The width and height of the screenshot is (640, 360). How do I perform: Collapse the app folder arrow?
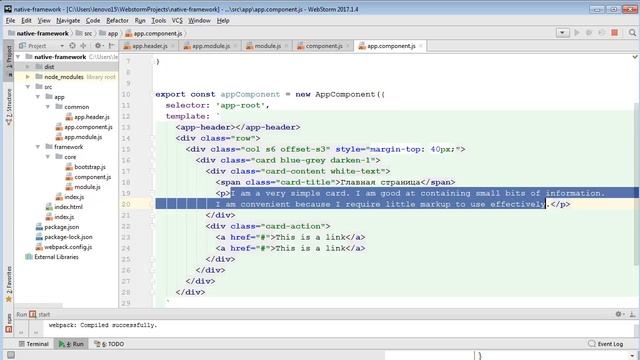pyautogui.click(x=38, y=97)
